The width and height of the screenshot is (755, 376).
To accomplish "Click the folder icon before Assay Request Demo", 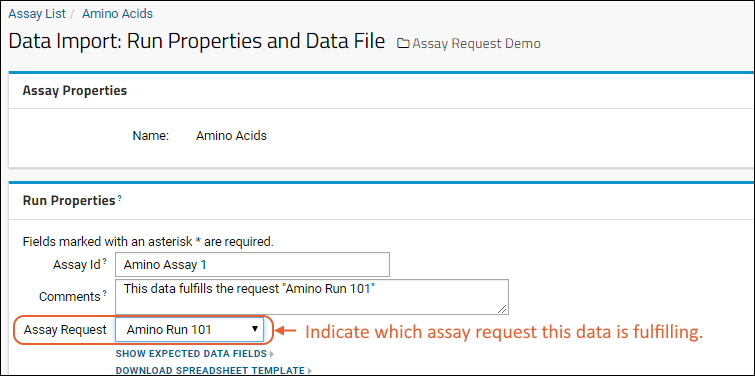I will pos(403,44).
